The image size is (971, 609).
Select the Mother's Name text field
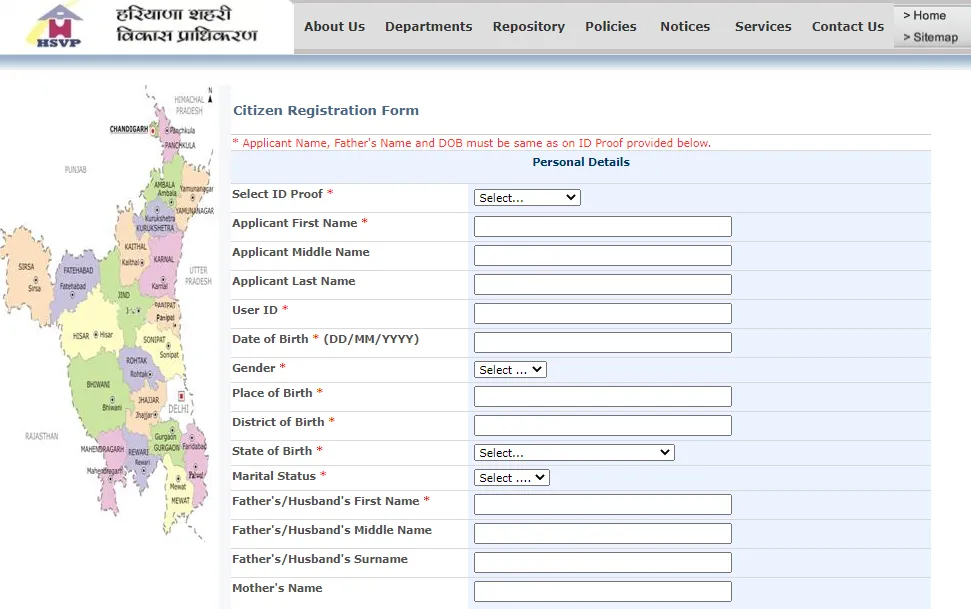[x=602, y=592]
